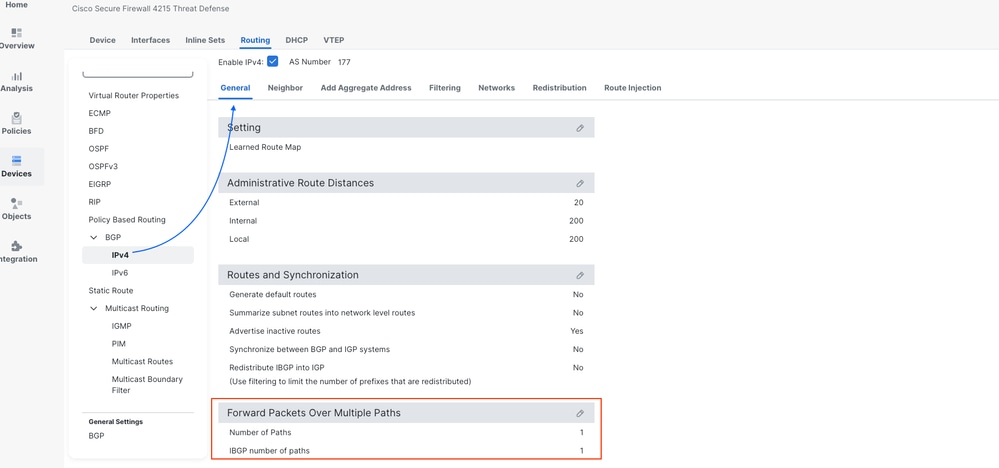Open the Policies clipboard icon
The width and height of the screenshot is (999, 468).
(x=17, y=118)
